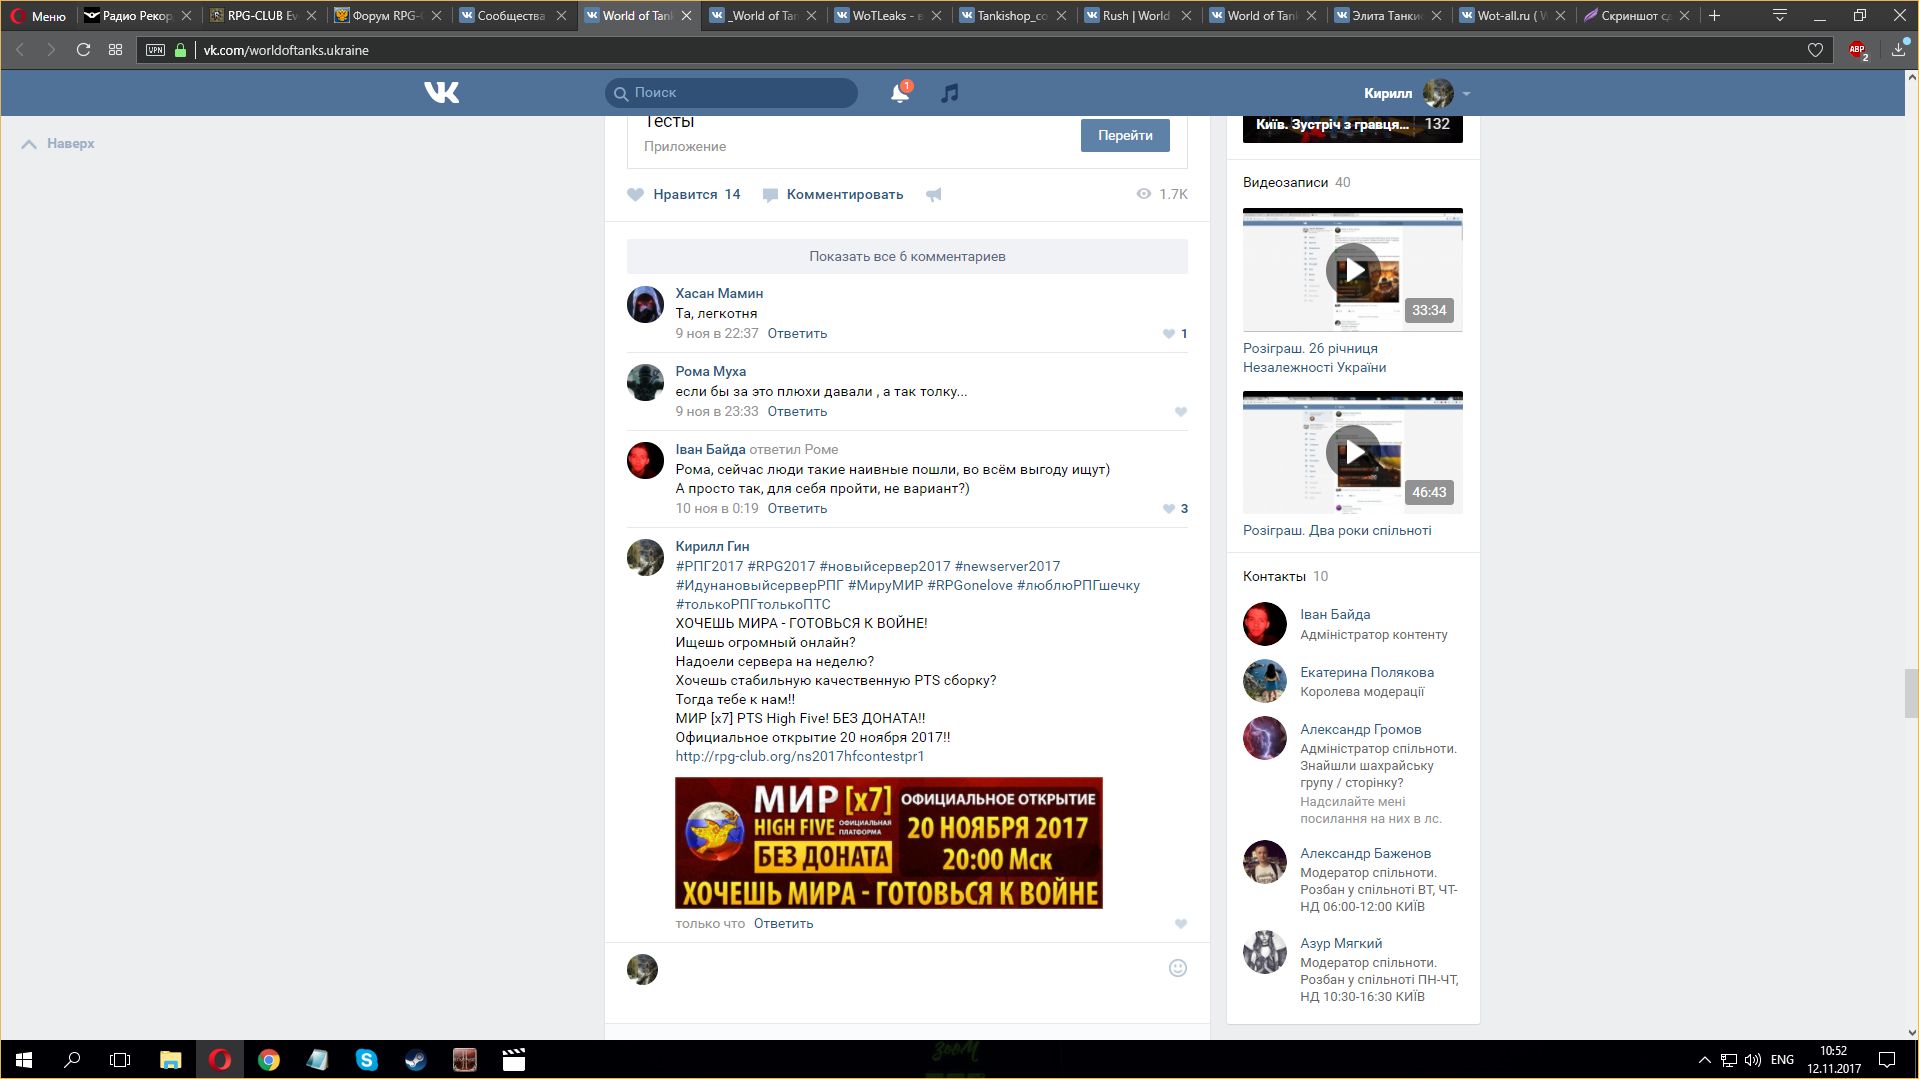Click the page vertical scrollbar thumb
This screenshot has height=1079, width=1919.
click(1911, 693)
